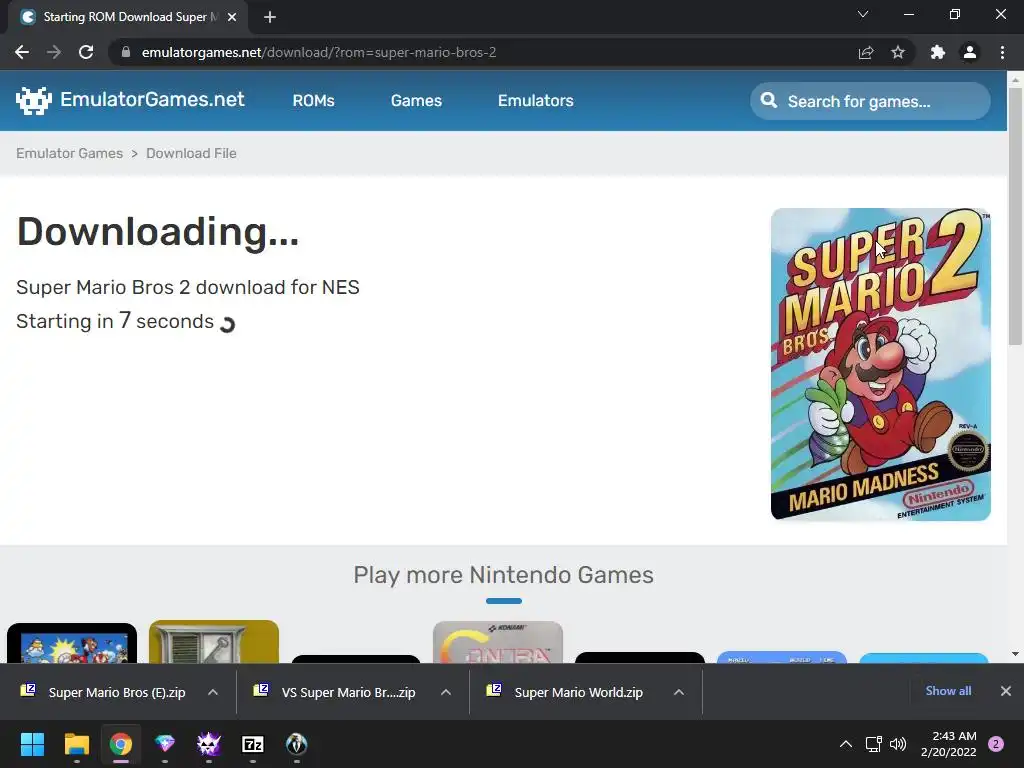Open the Games menu
The width and height of the screenshot is (1024, 768).
416,101
